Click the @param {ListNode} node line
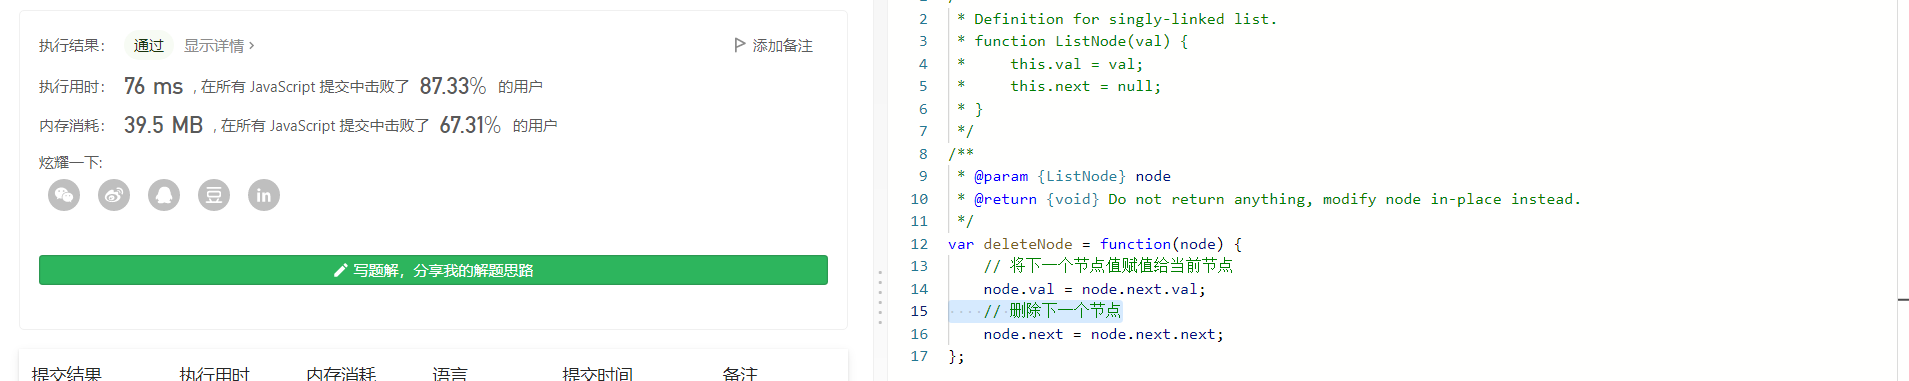The image size is (1909, 381). (x=1064, y=176)
